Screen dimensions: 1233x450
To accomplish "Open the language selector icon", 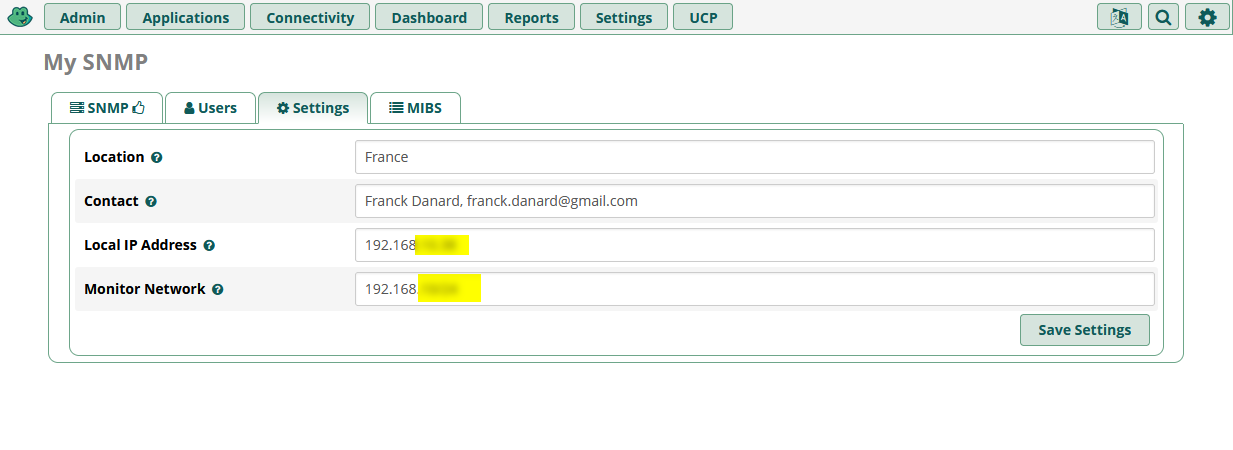I will [1119, 17].
